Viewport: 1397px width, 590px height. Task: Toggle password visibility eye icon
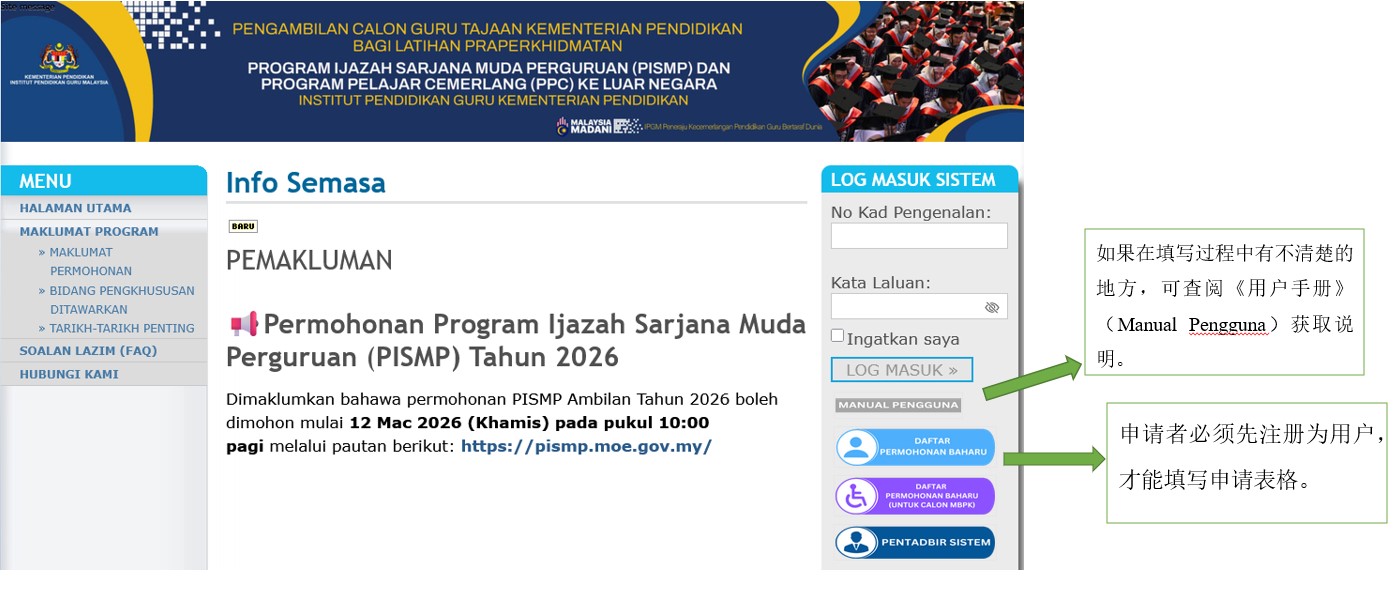click(991, 308)
